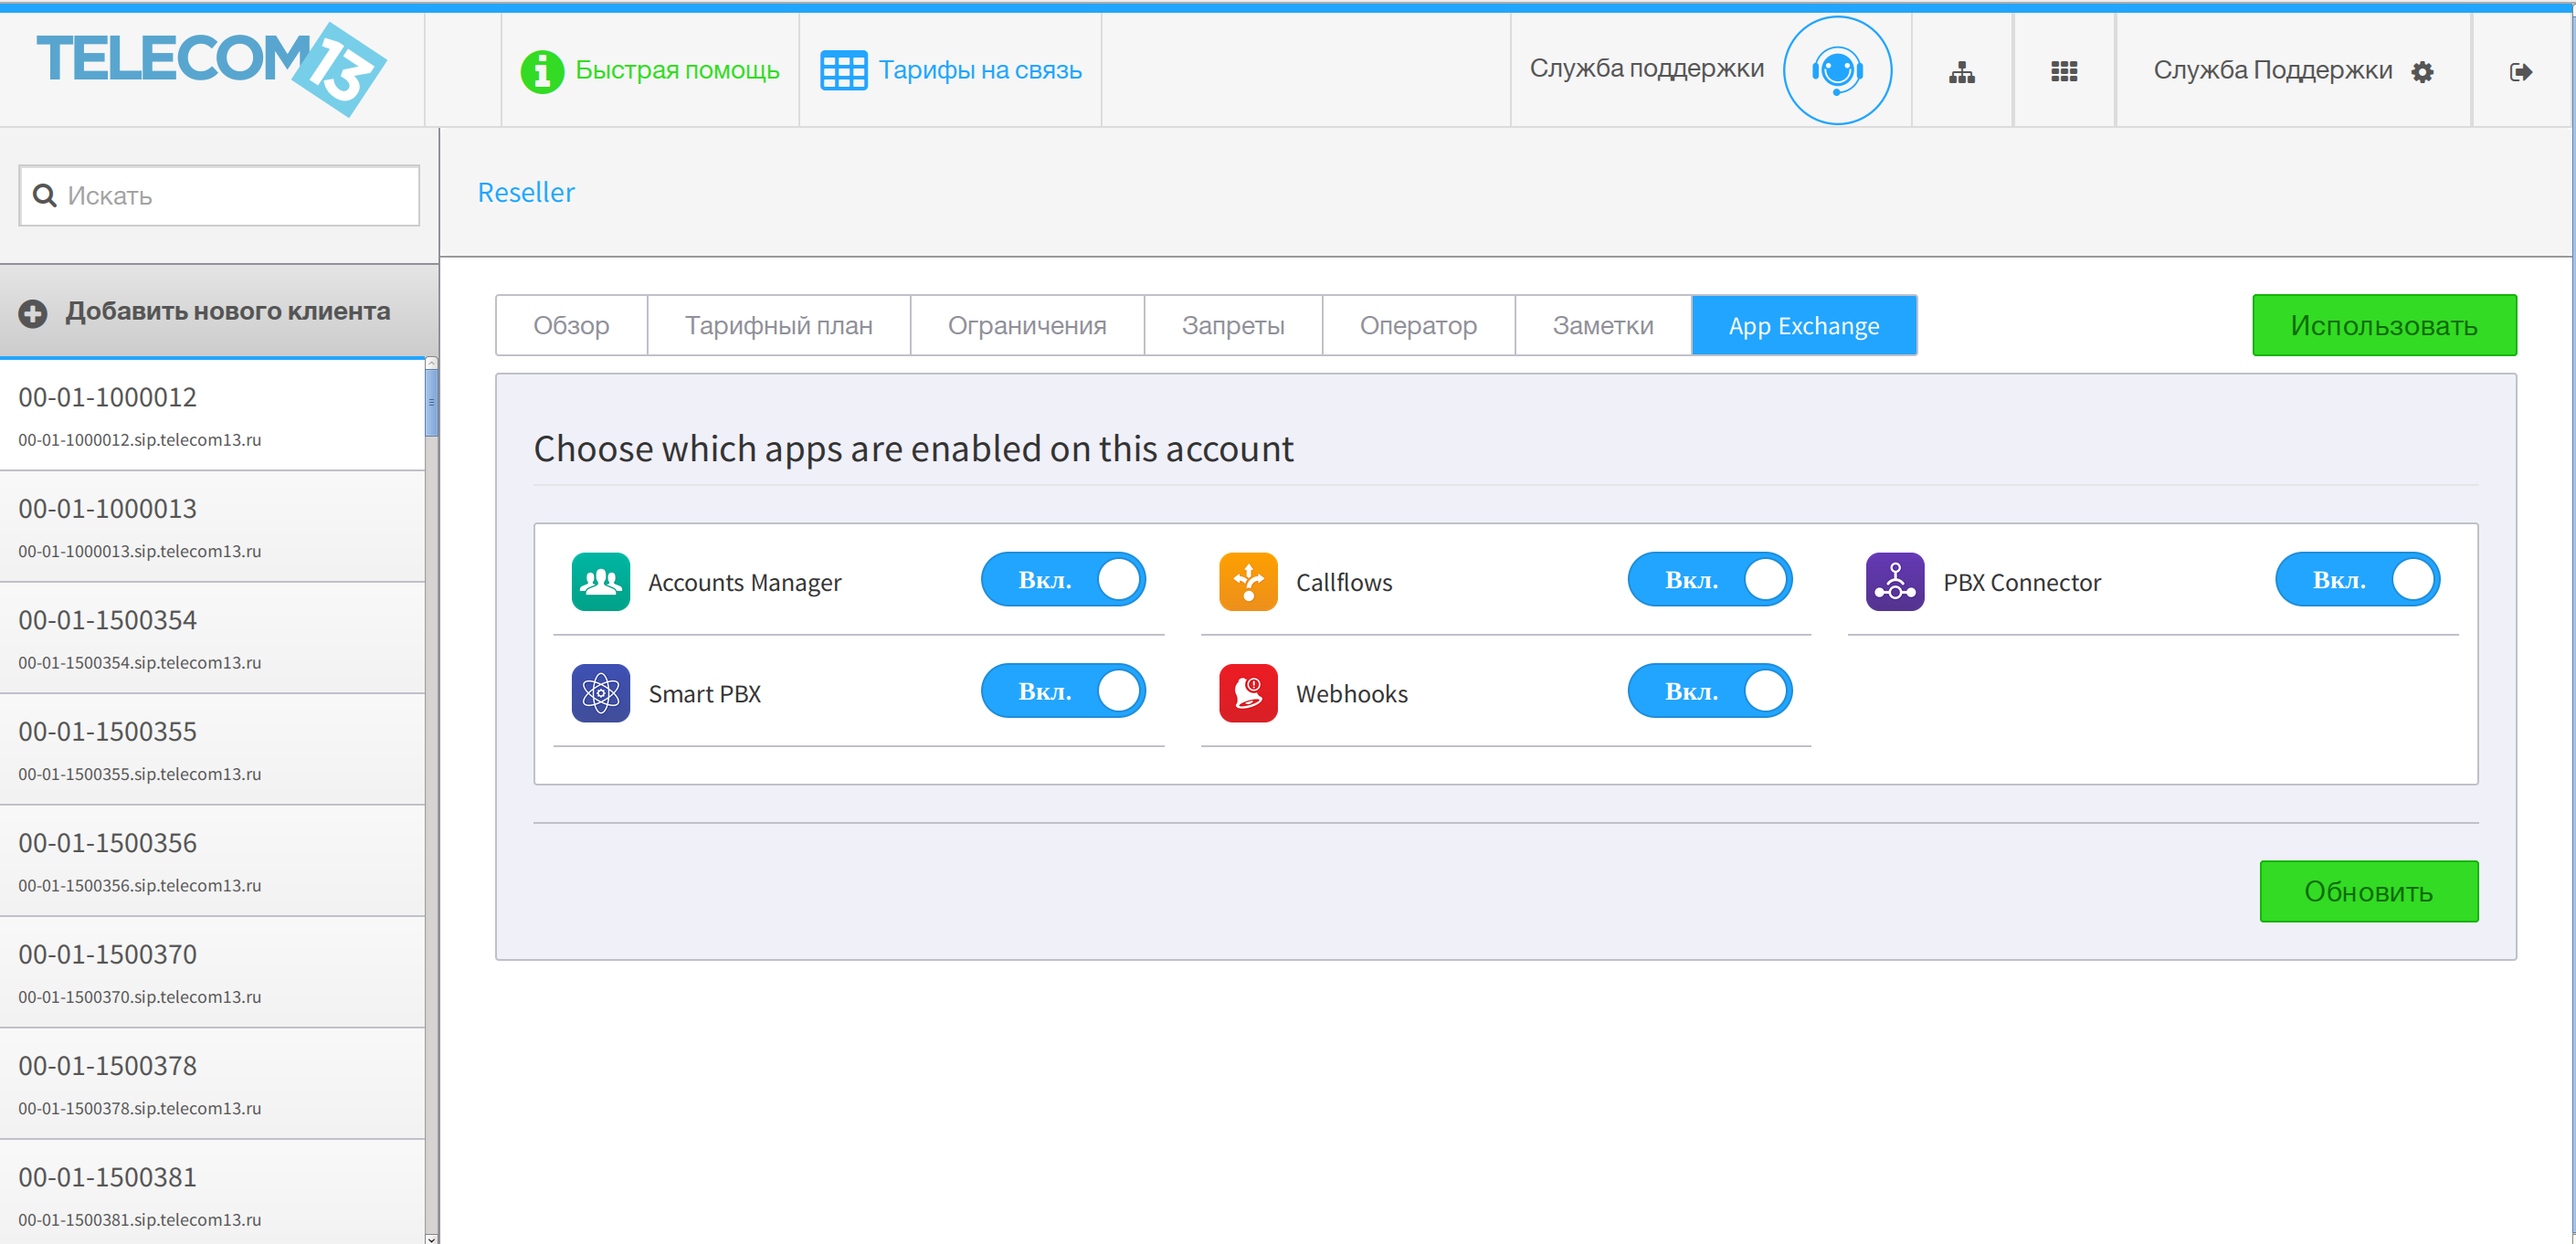Select client 00-01-1500355
The height and width of the screenshot is (1244, 2576).
[212, 750]
